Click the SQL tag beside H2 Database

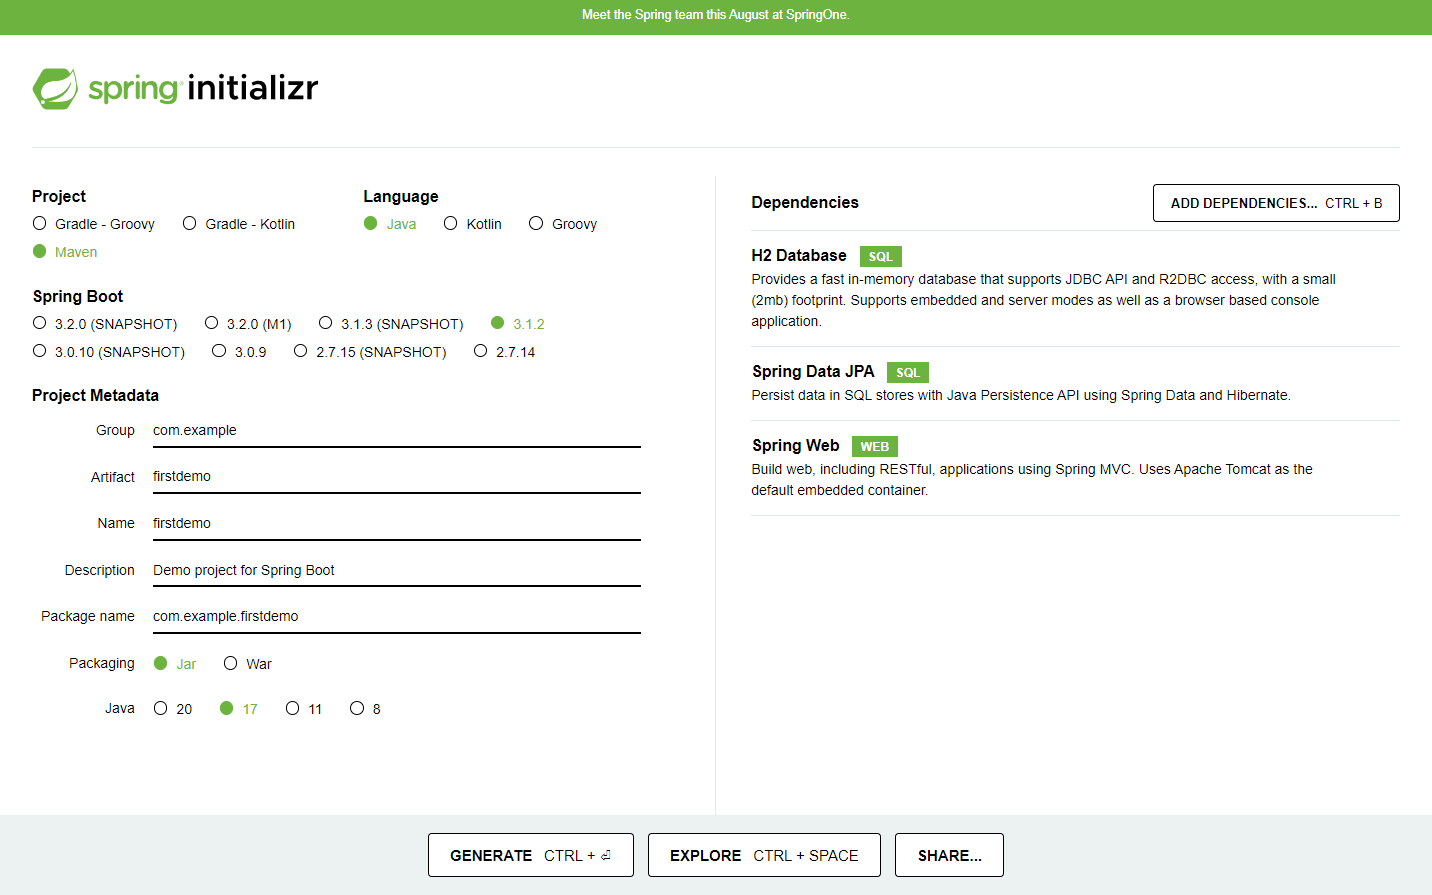tap(880, 257)
